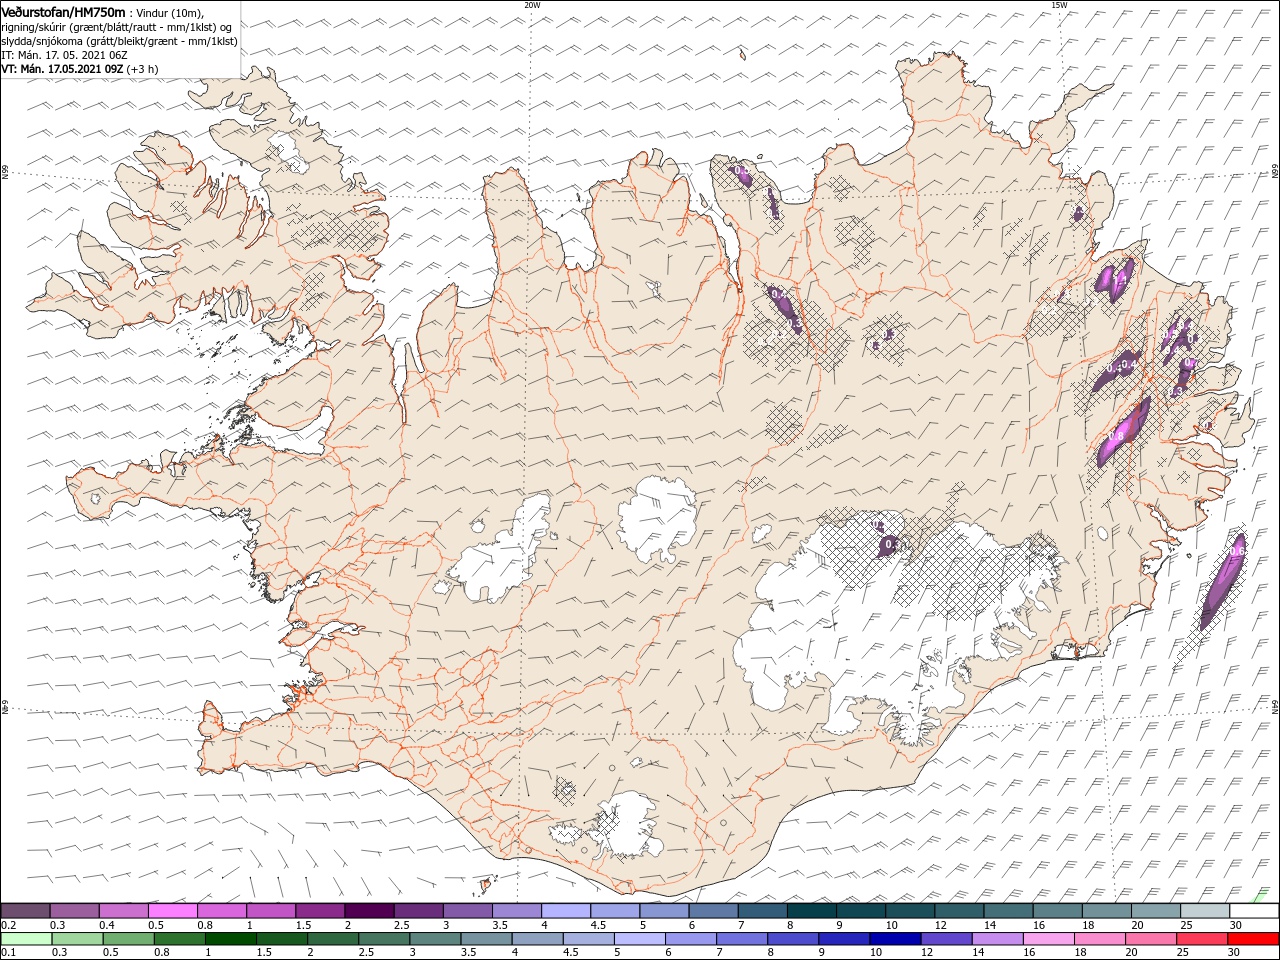Pick the white swatch labeled 30 in the upper row
The width and height of the screenshot is (1280, 960).
click(1254, 911)
